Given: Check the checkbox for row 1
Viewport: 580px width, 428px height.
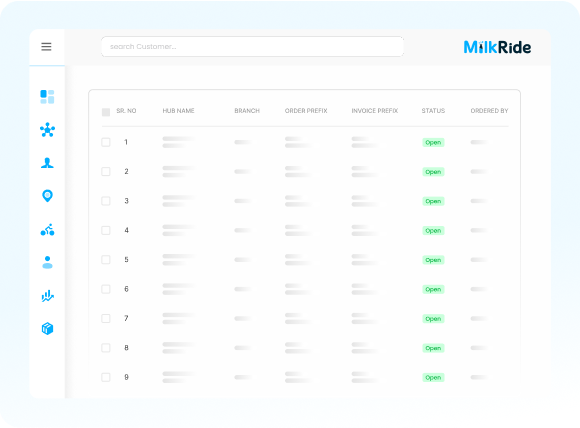Looking at the screenshot, I should 106,142.
